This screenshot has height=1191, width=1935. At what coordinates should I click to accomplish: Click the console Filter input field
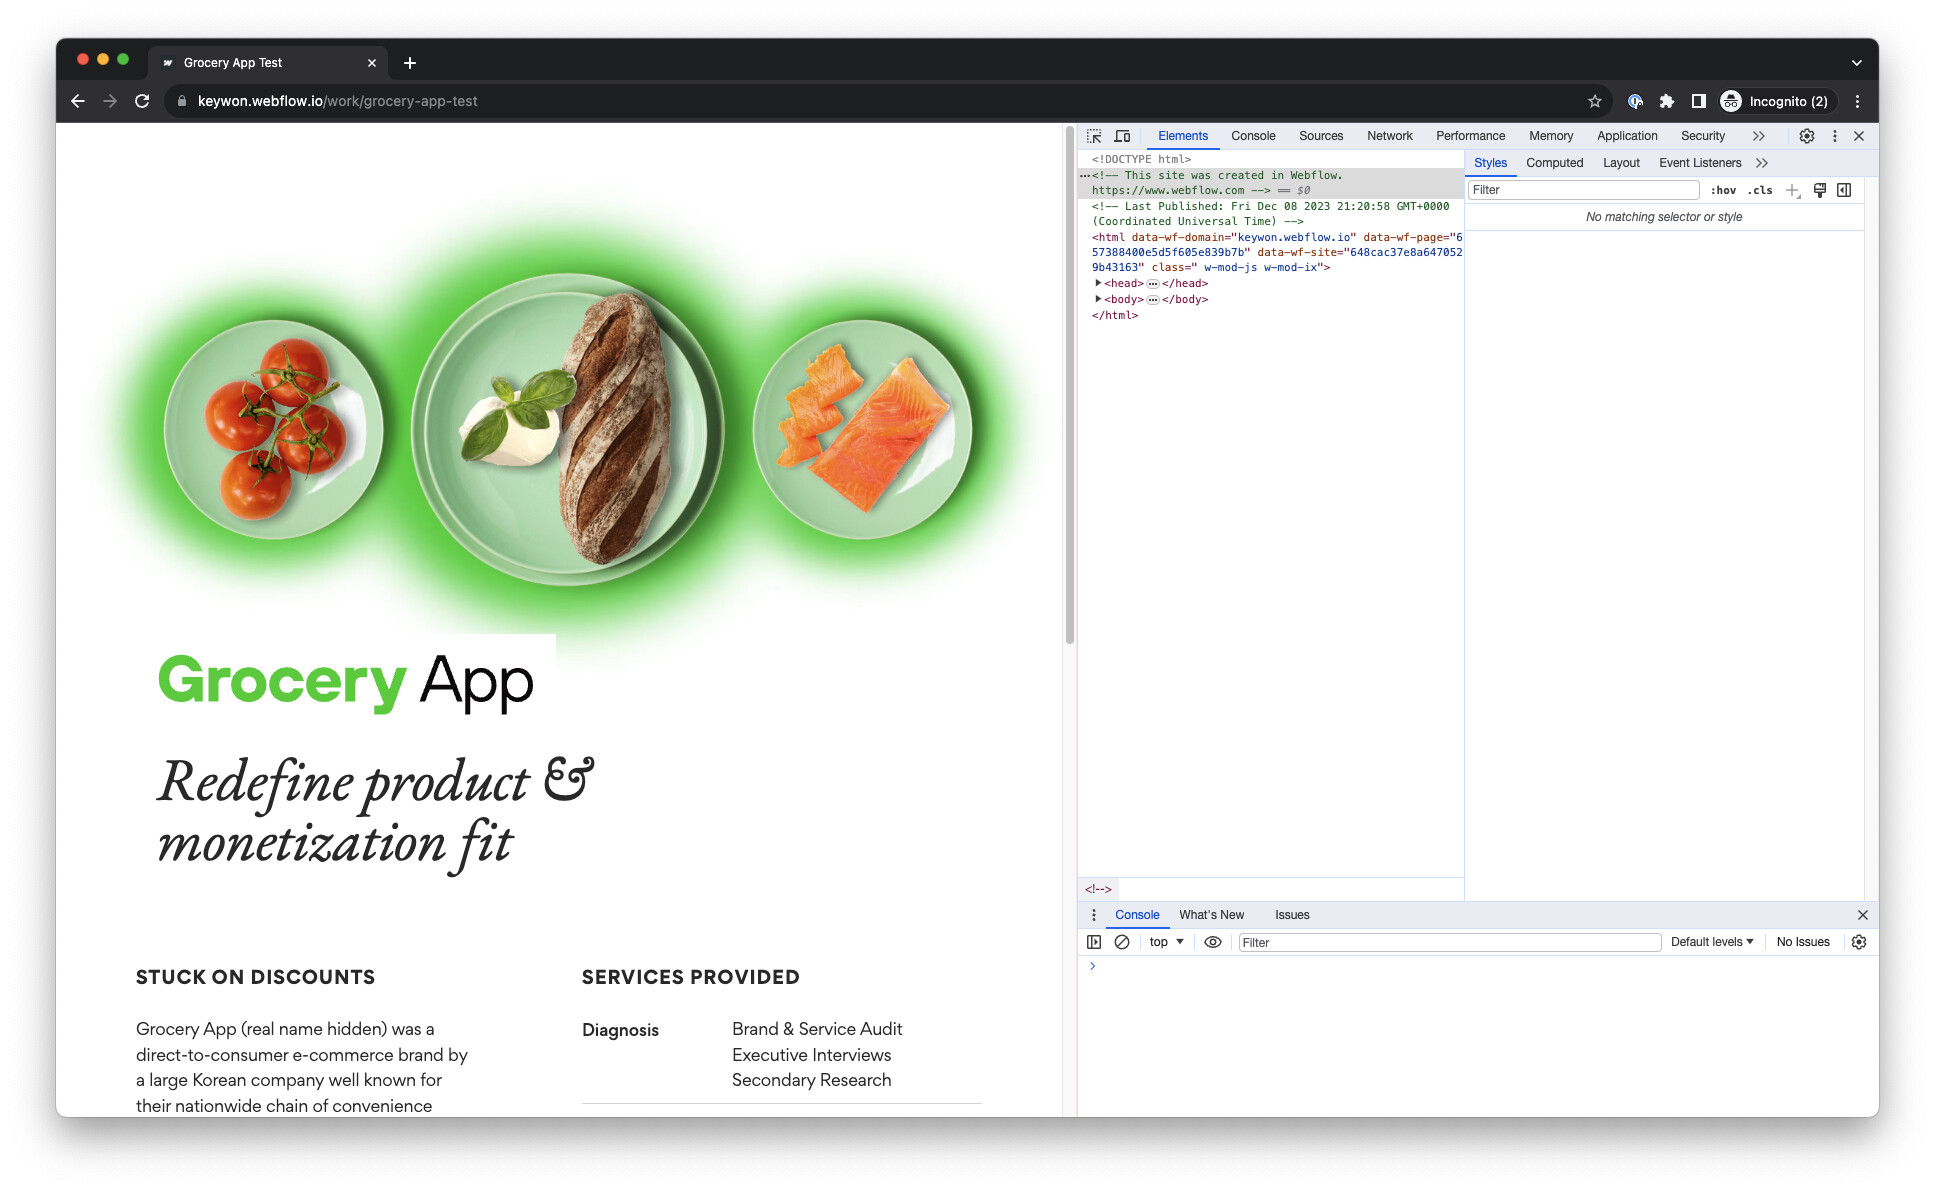pos(1449,942)
